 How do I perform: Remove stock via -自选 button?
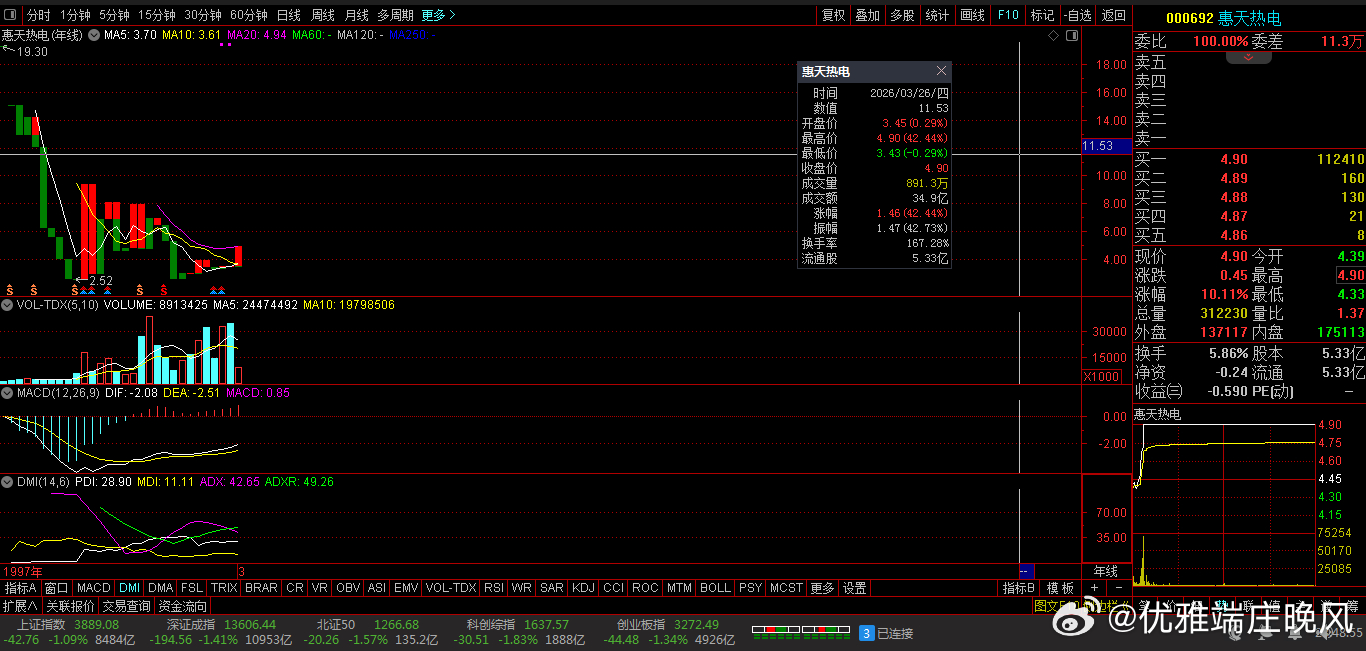pyautogui.click(x=1077, y=15)
